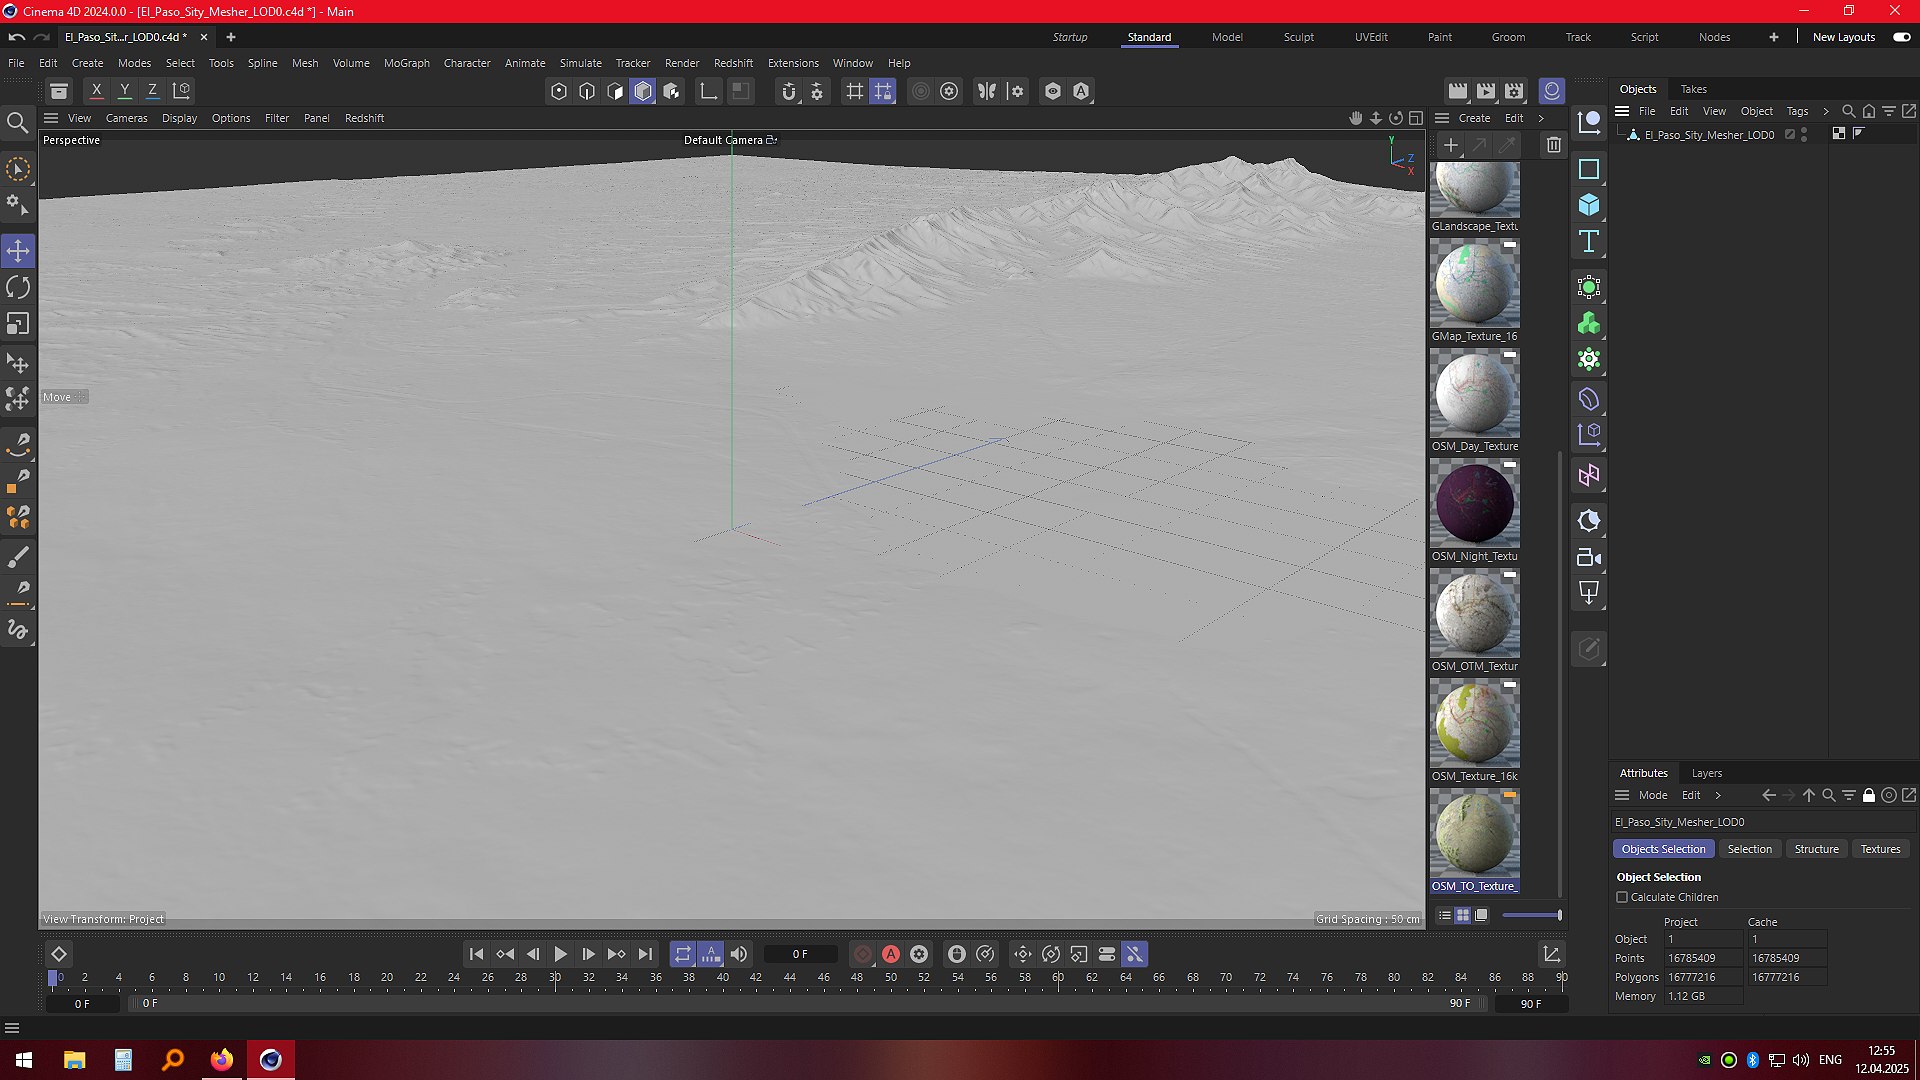Open the Redshift main menu
This screenshot has width=1920, height=1080.
733,63
